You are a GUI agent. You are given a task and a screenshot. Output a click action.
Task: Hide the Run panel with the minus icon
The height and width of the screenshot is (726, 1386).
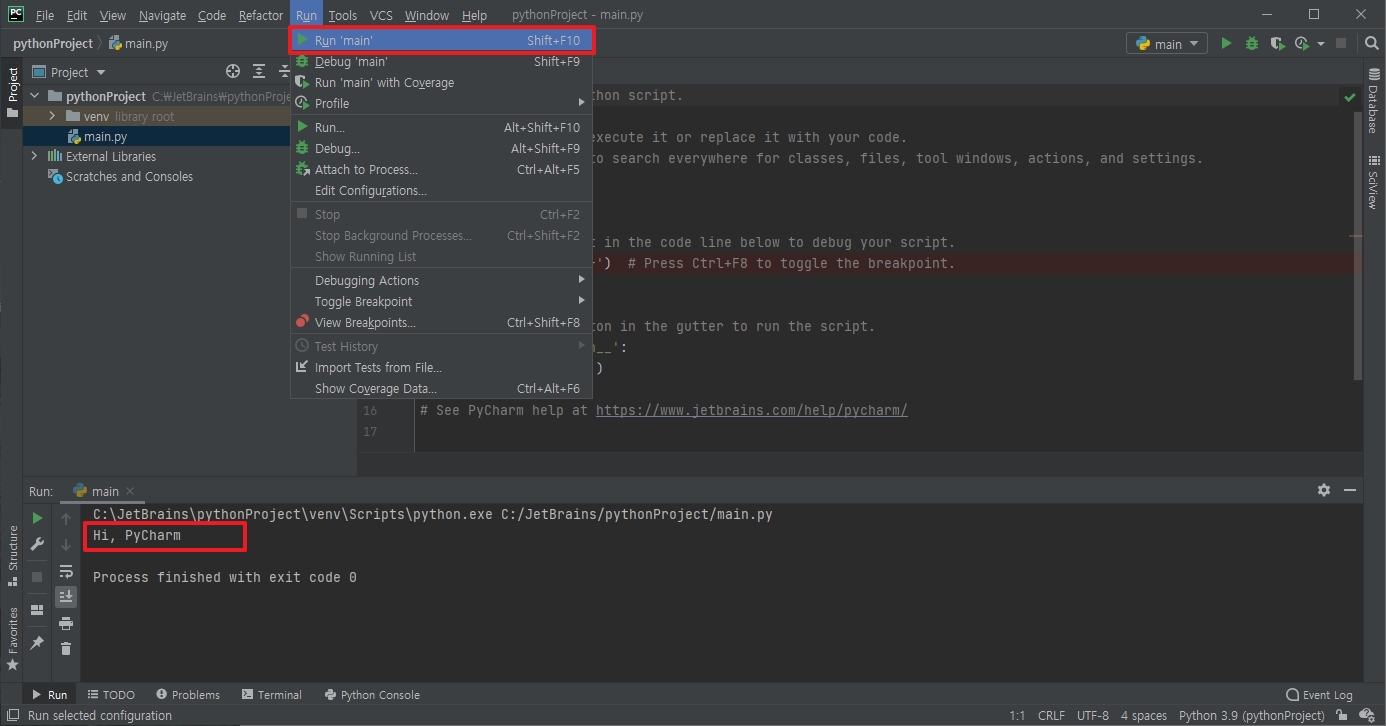(x=1350, y=490)
